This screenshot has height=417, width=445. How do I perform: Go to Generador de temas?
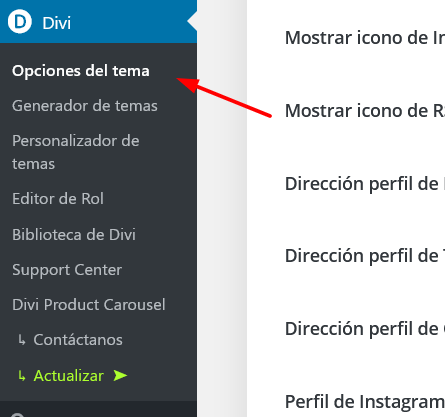pos(85,106)
